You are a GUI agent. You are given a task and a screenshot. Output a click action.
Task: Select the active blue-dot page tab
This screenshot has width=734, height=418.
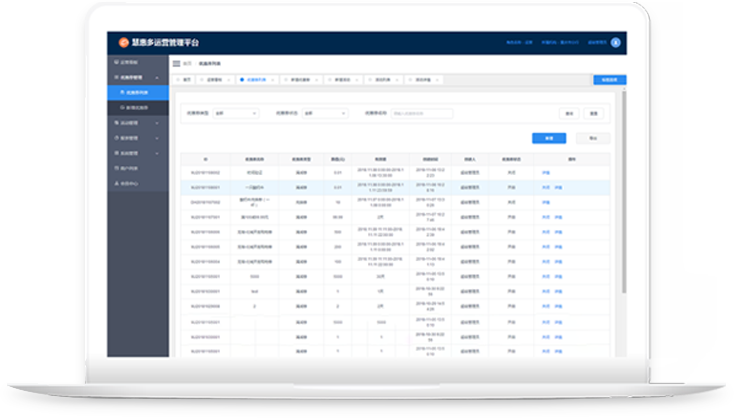click(254, 79)
